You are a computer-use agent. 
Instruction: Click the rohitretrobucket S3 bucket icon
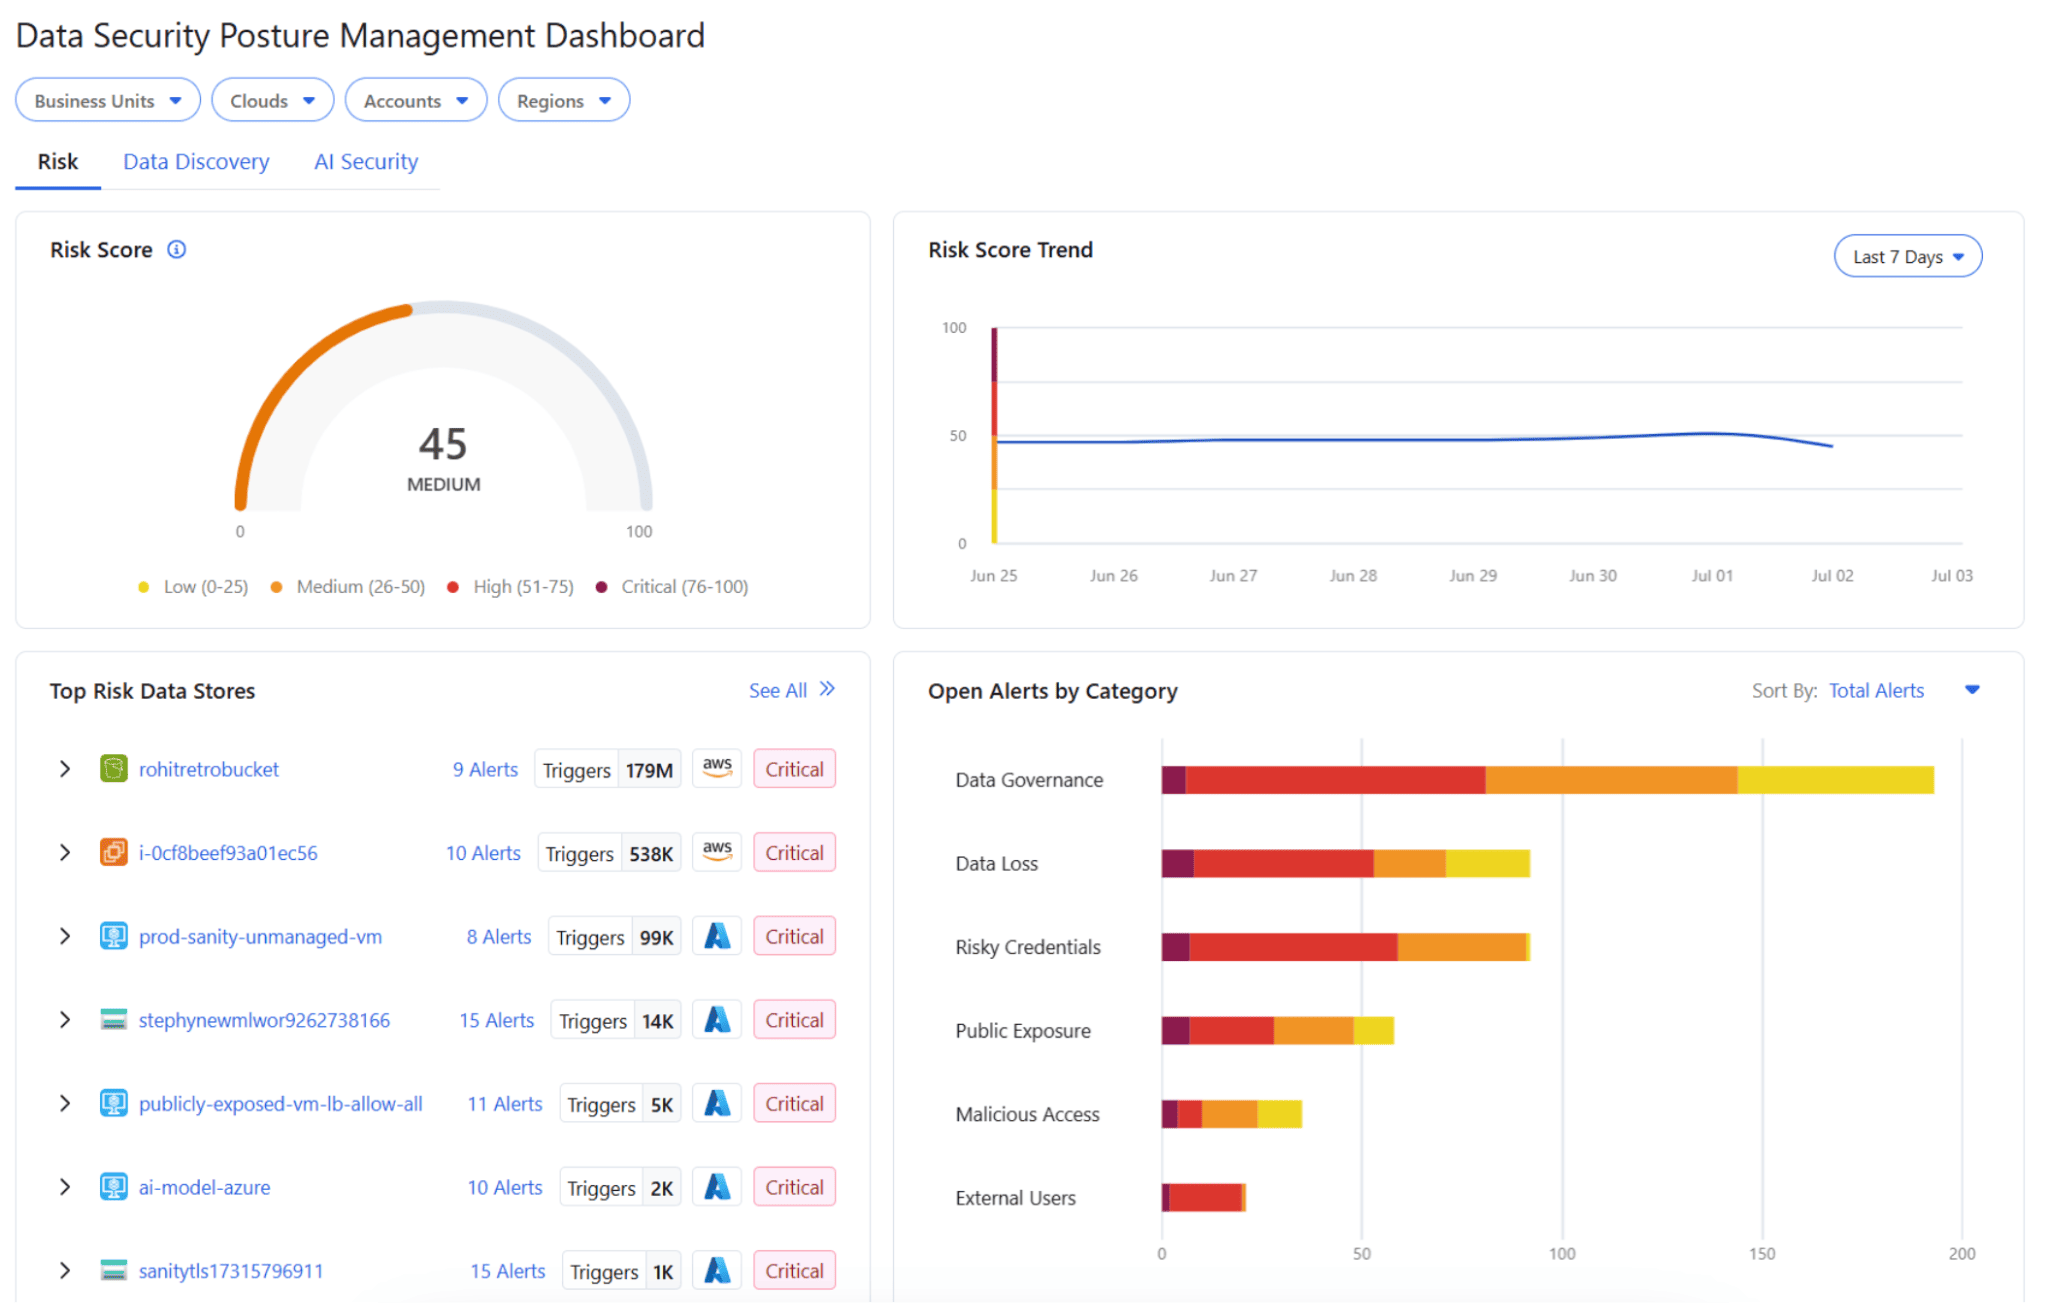point(113,769)
